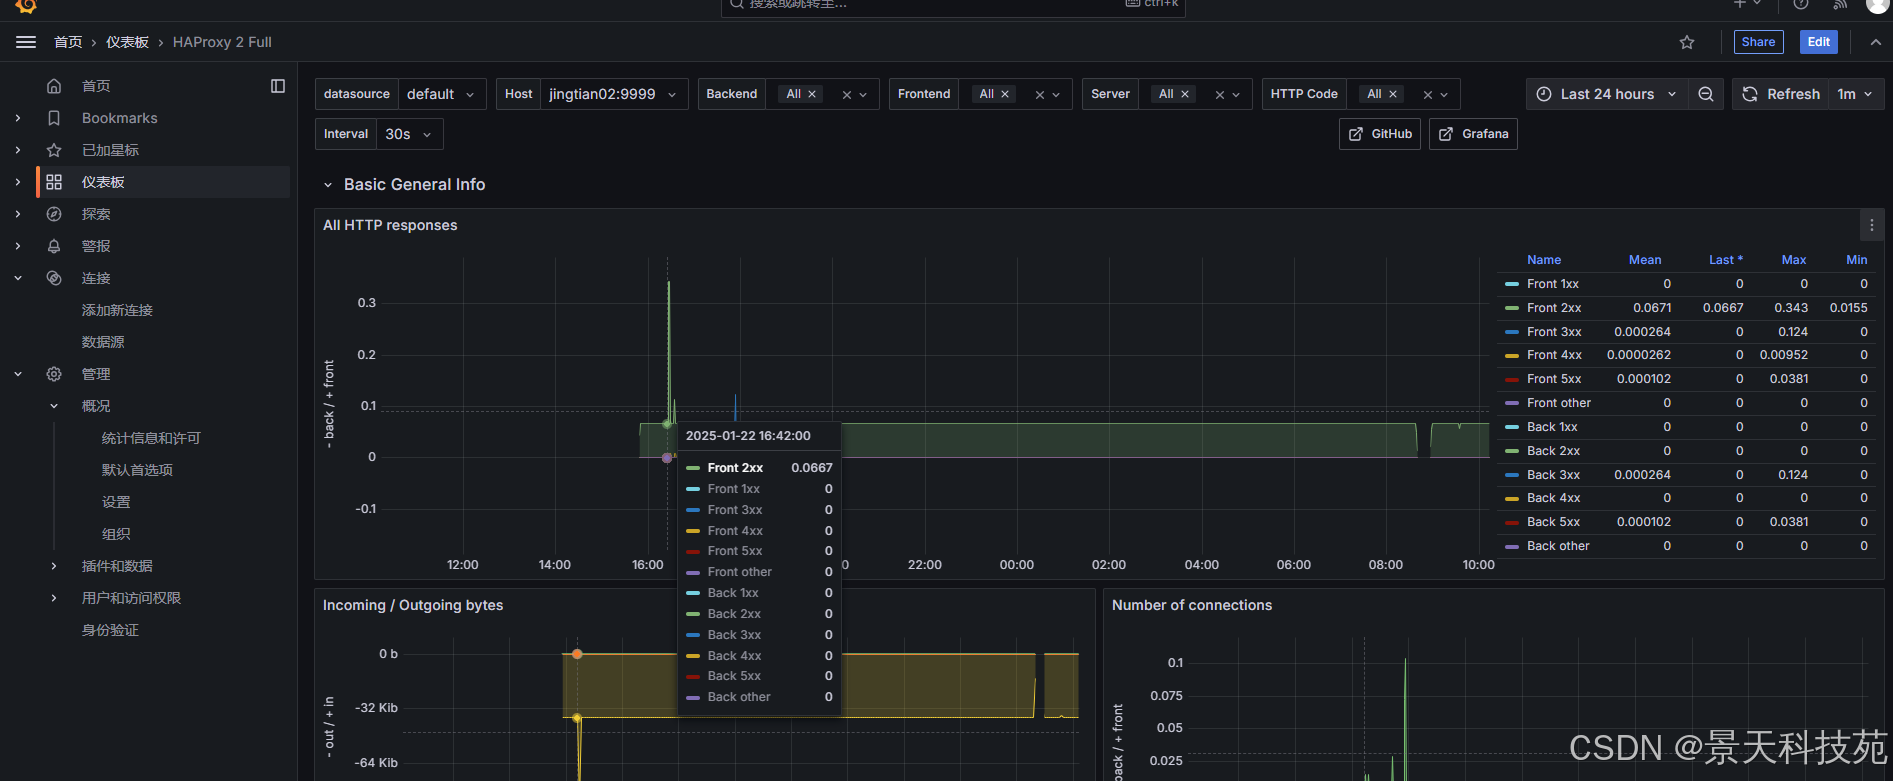
Task: Open 数据源 in the sidebar
Action: [x=103, y=342]
